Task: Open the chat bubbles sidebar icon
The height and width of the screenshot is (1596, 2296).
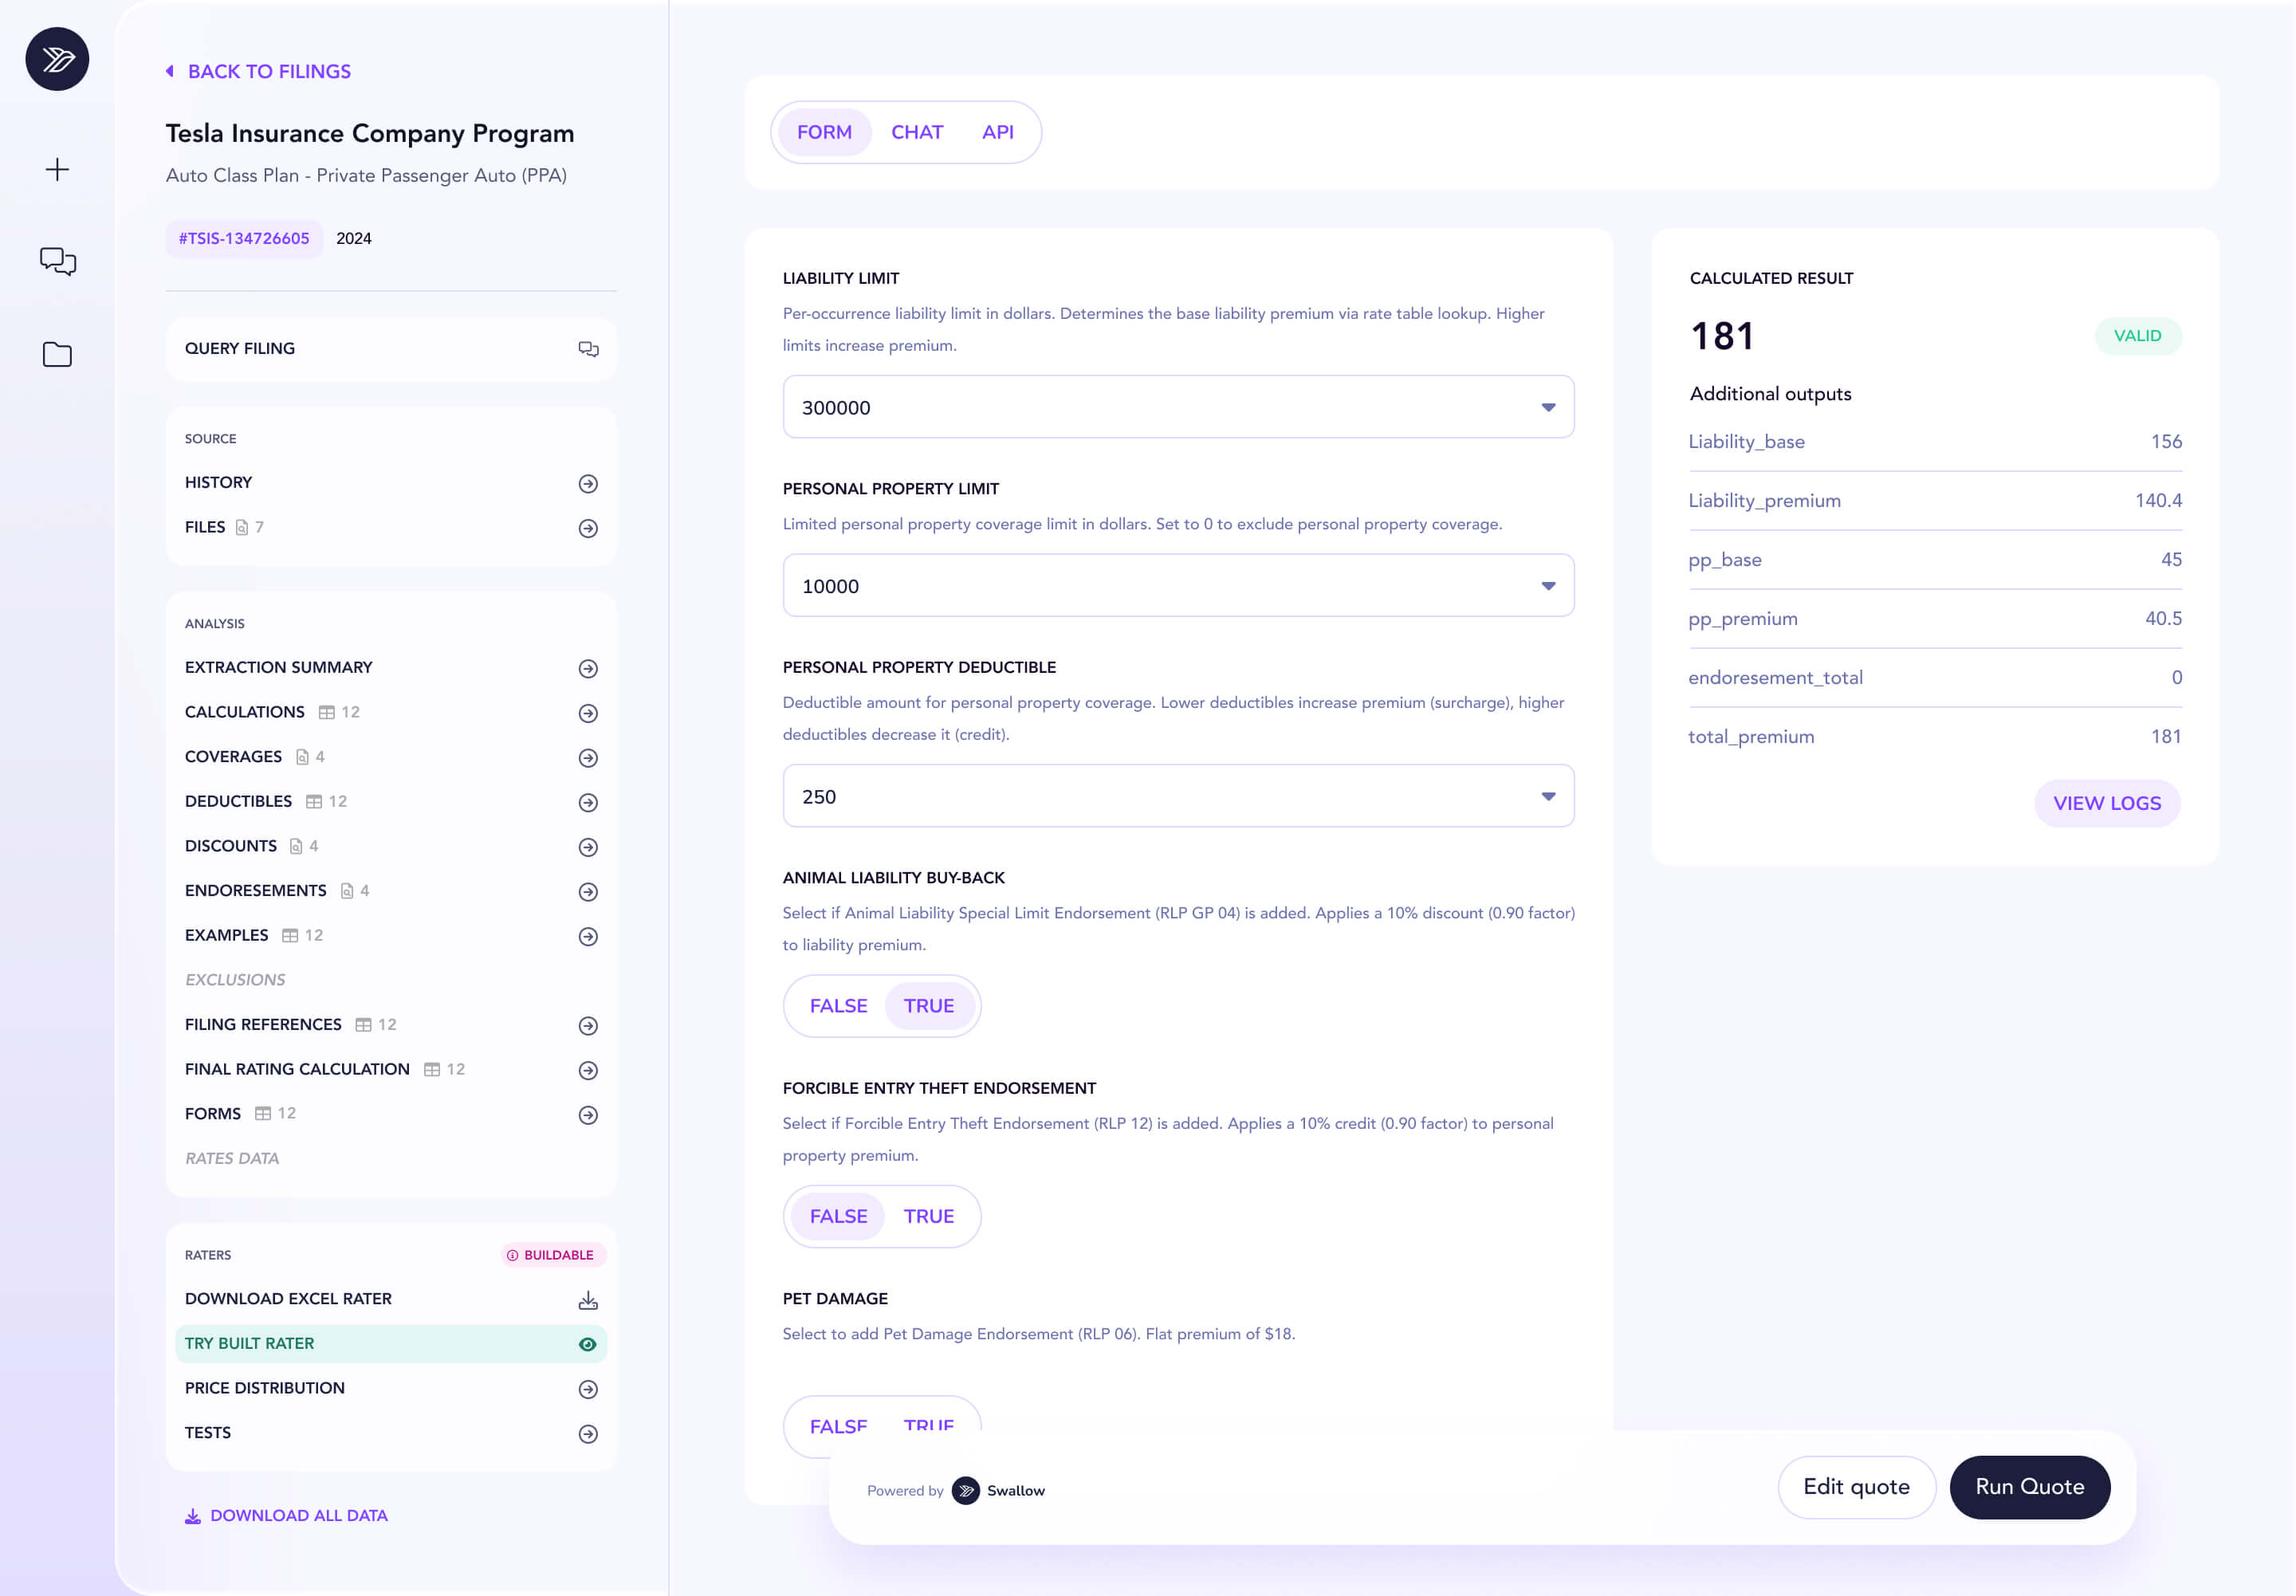Action: 57,261
